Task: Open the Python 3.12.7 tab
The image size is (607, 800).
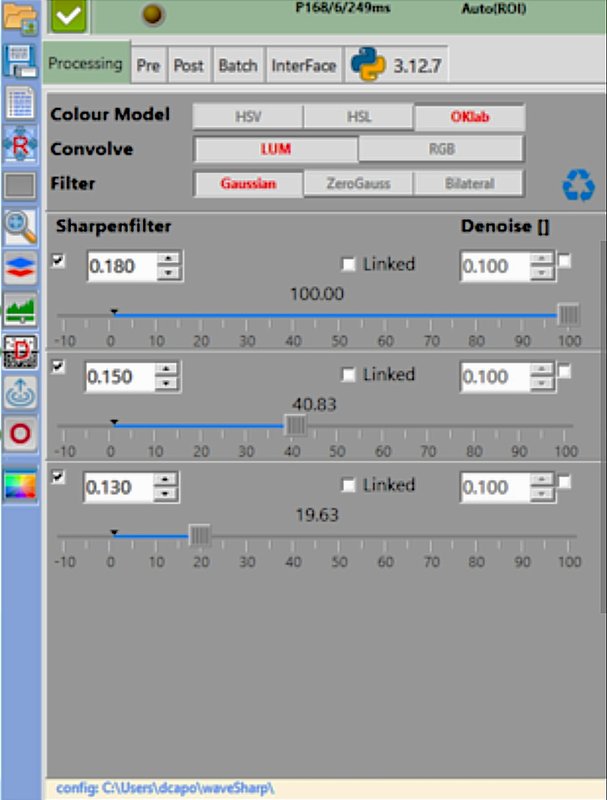Action: (397, 64)
